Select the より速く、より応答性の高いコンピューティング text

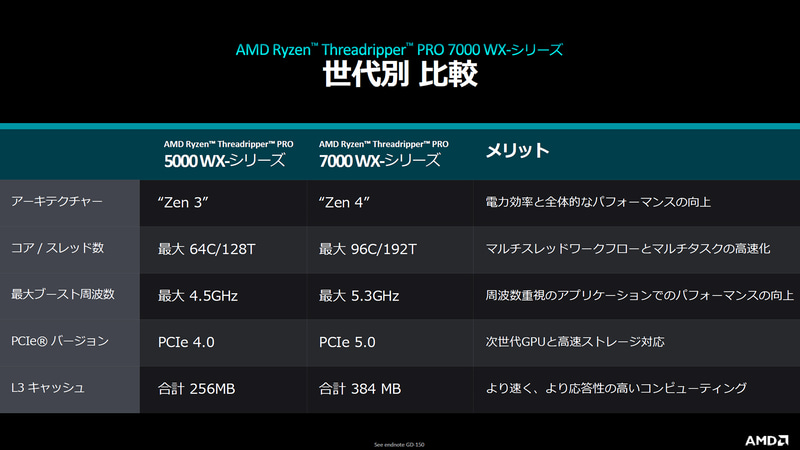point(616,388)
